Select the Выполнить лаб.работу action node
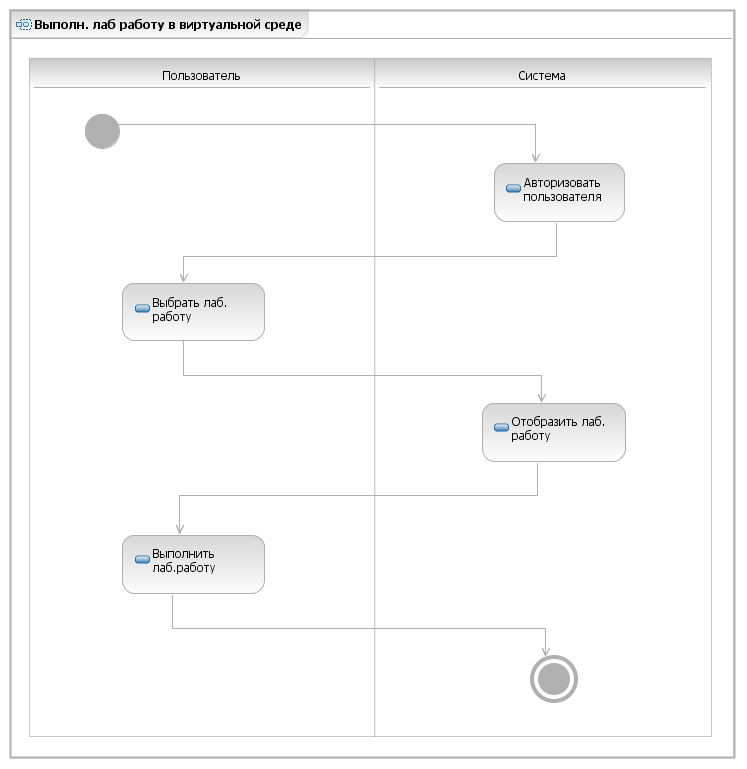747x769 pixels. coord(193,564)
